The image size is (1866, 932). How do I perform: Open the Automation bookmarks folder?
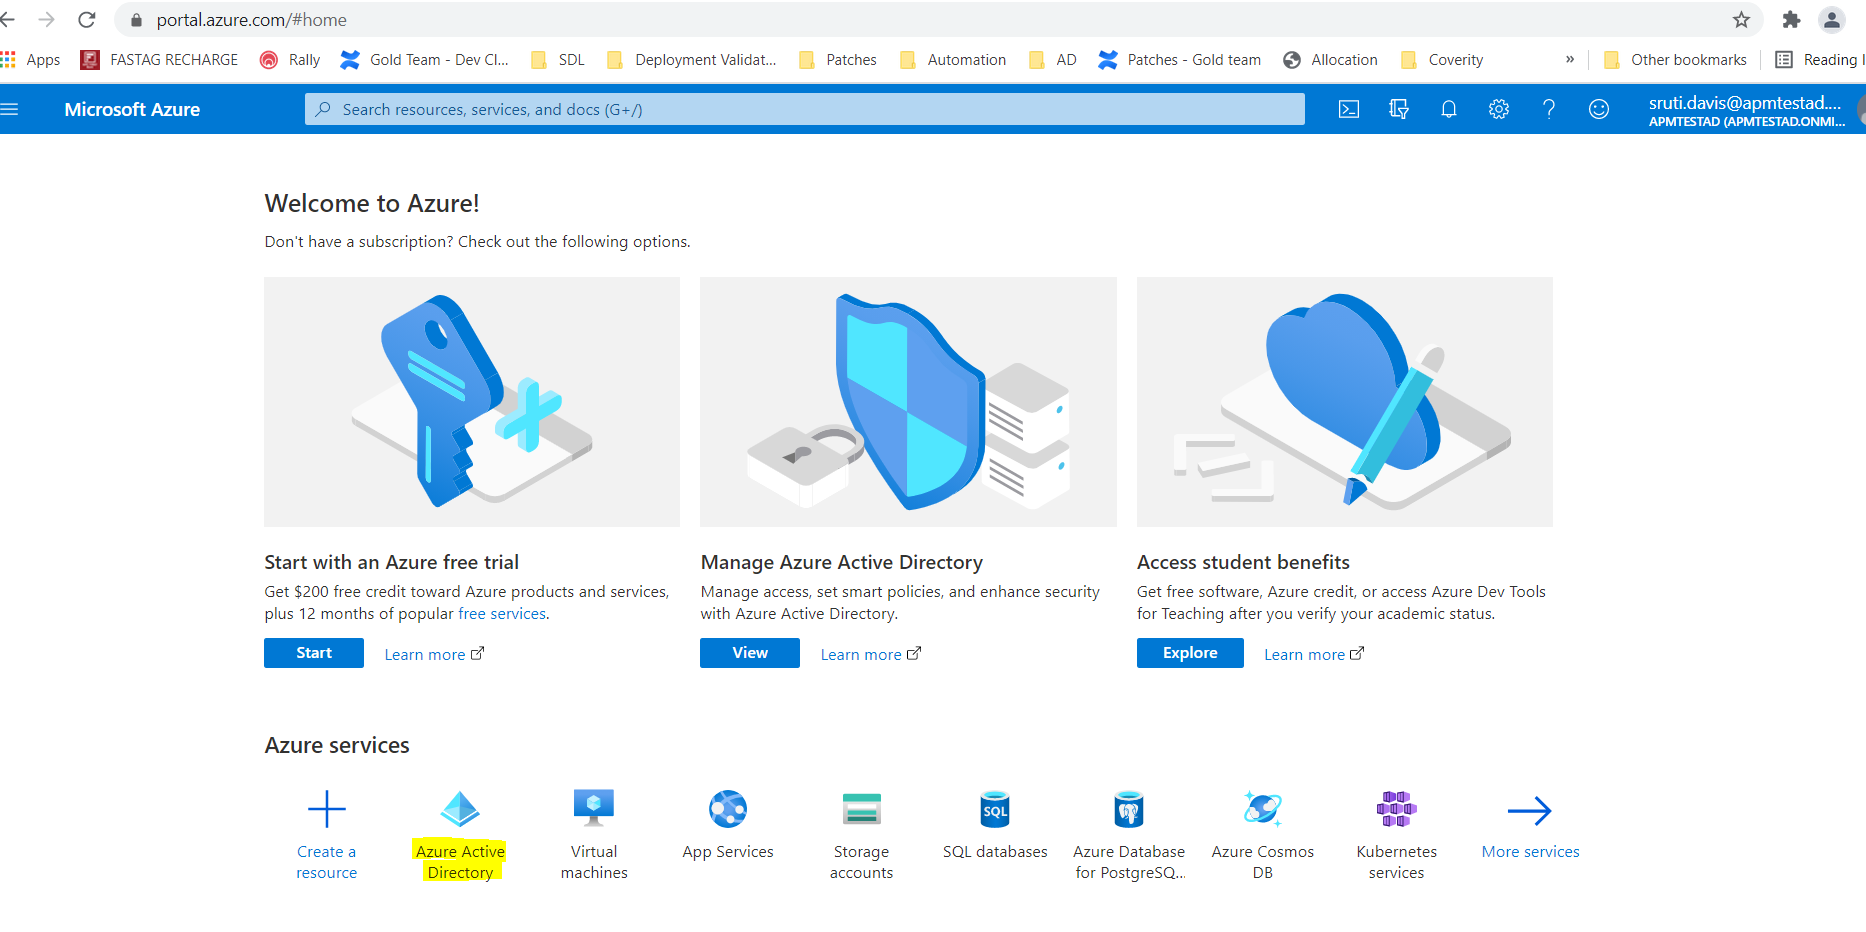tap(953, 60)
